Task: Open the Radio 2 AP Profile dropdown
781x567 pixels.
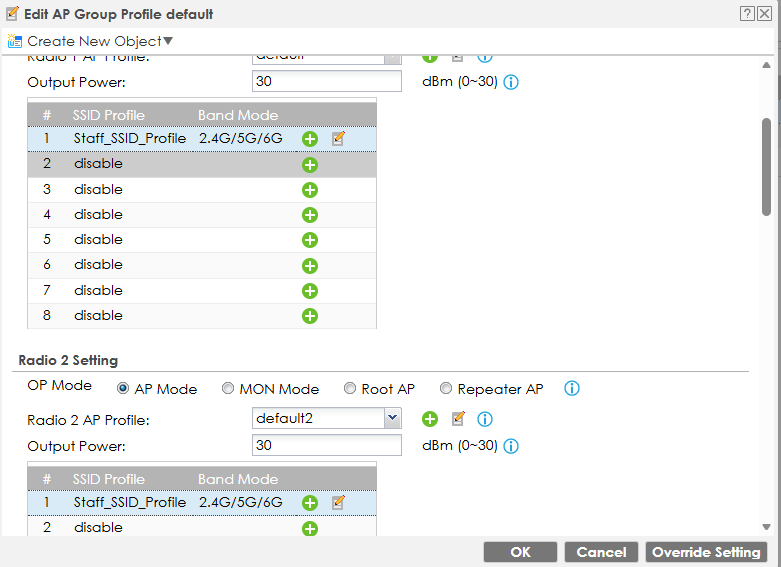Action: [x=392, y=418]
